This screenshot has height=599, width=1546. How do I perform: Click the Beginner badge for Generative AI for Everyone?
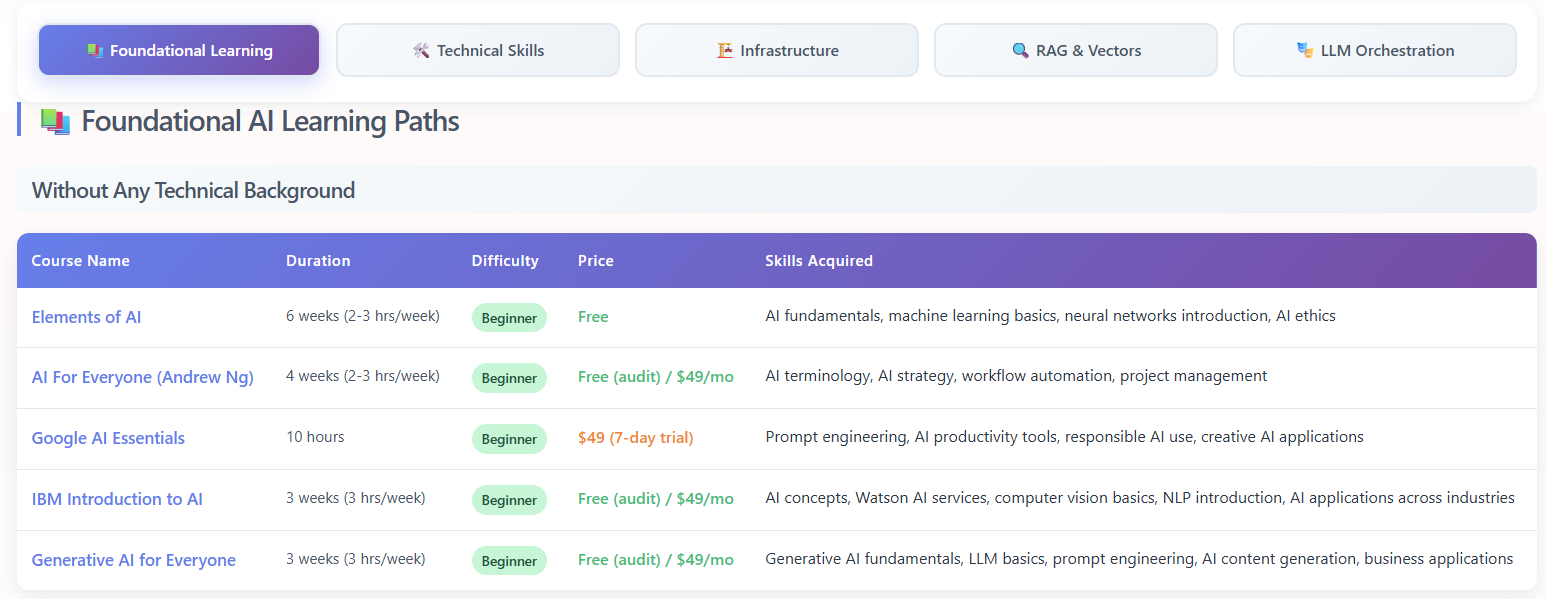(509, 561)
